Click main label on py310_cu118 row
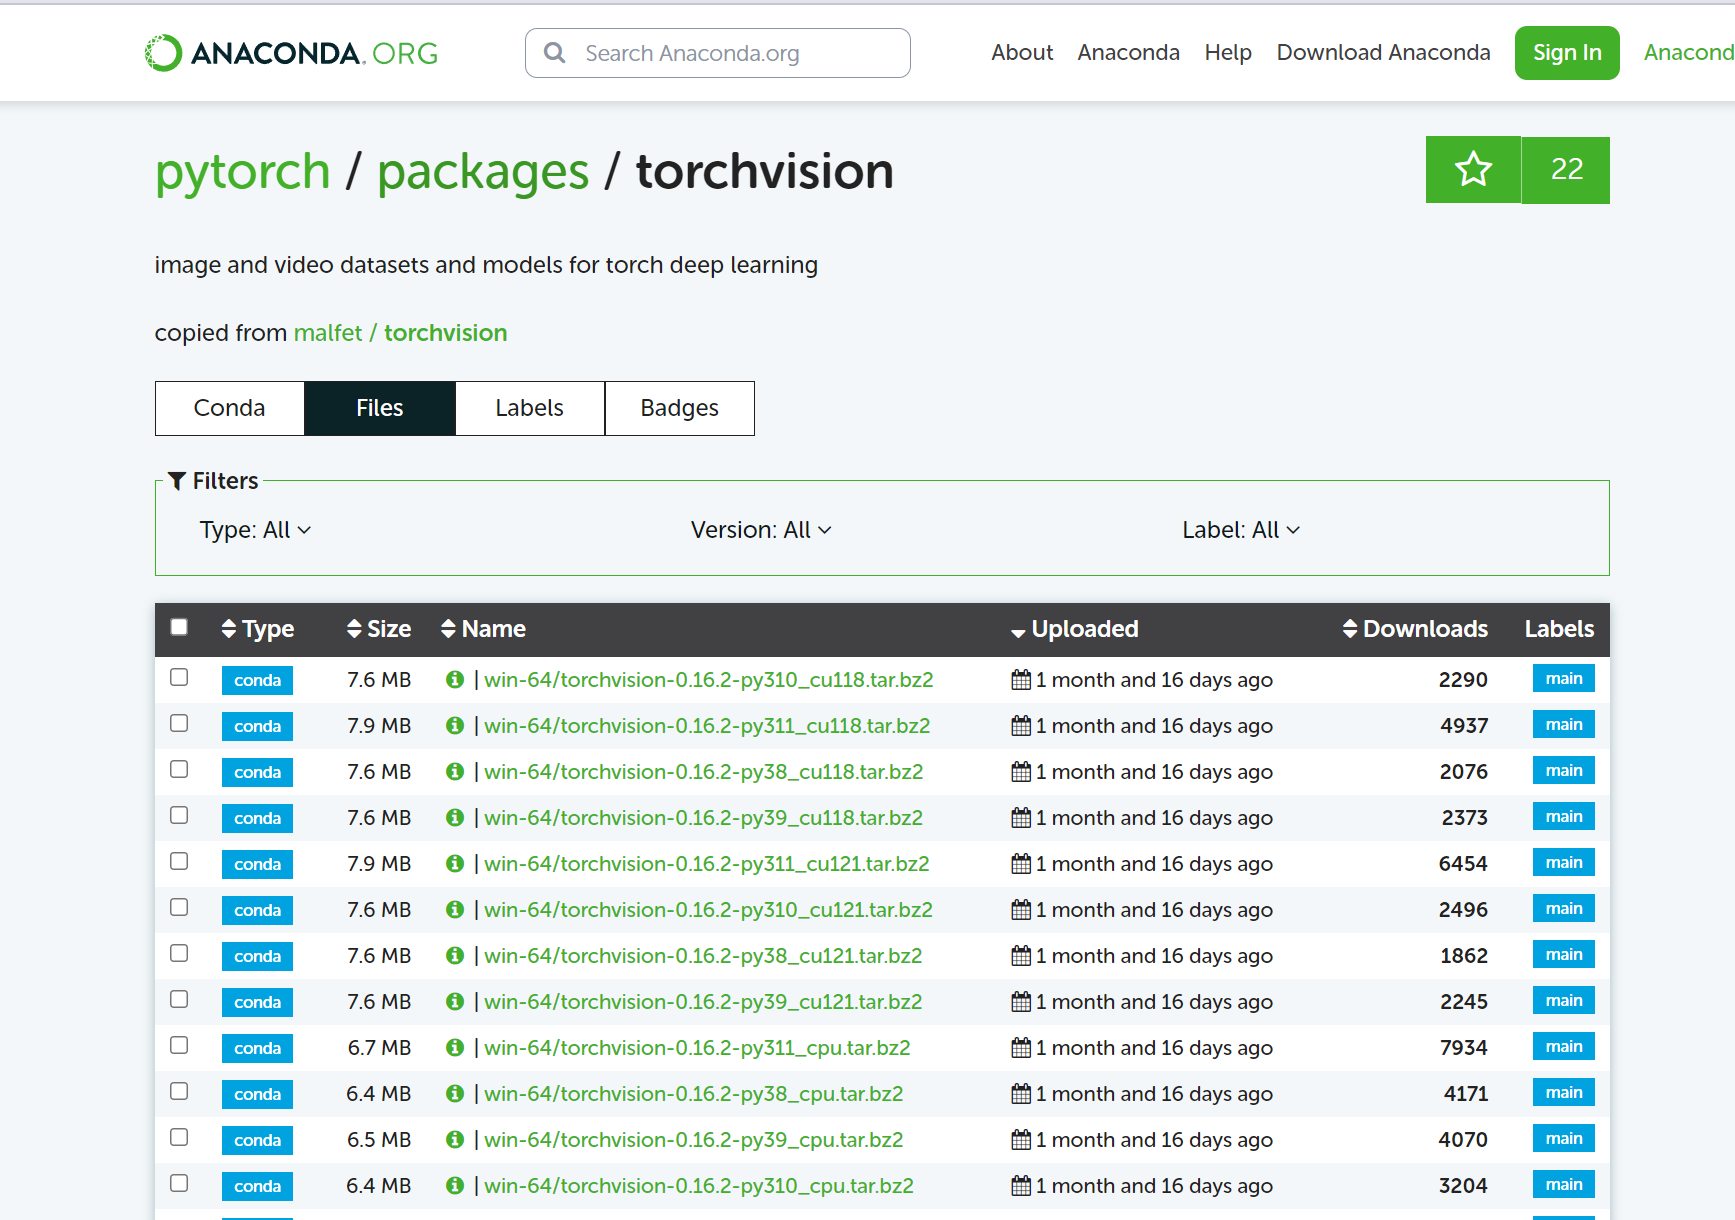This screenshot has height=1220, width=1735. 1564,679
